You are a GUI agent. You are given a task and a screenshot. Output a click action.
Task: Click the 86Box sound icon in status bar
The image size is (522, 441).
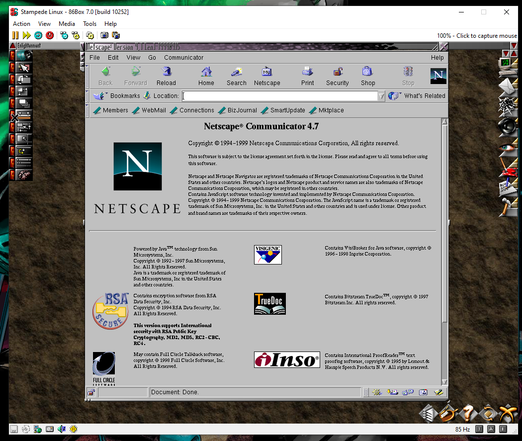click(x=61, y=429)
